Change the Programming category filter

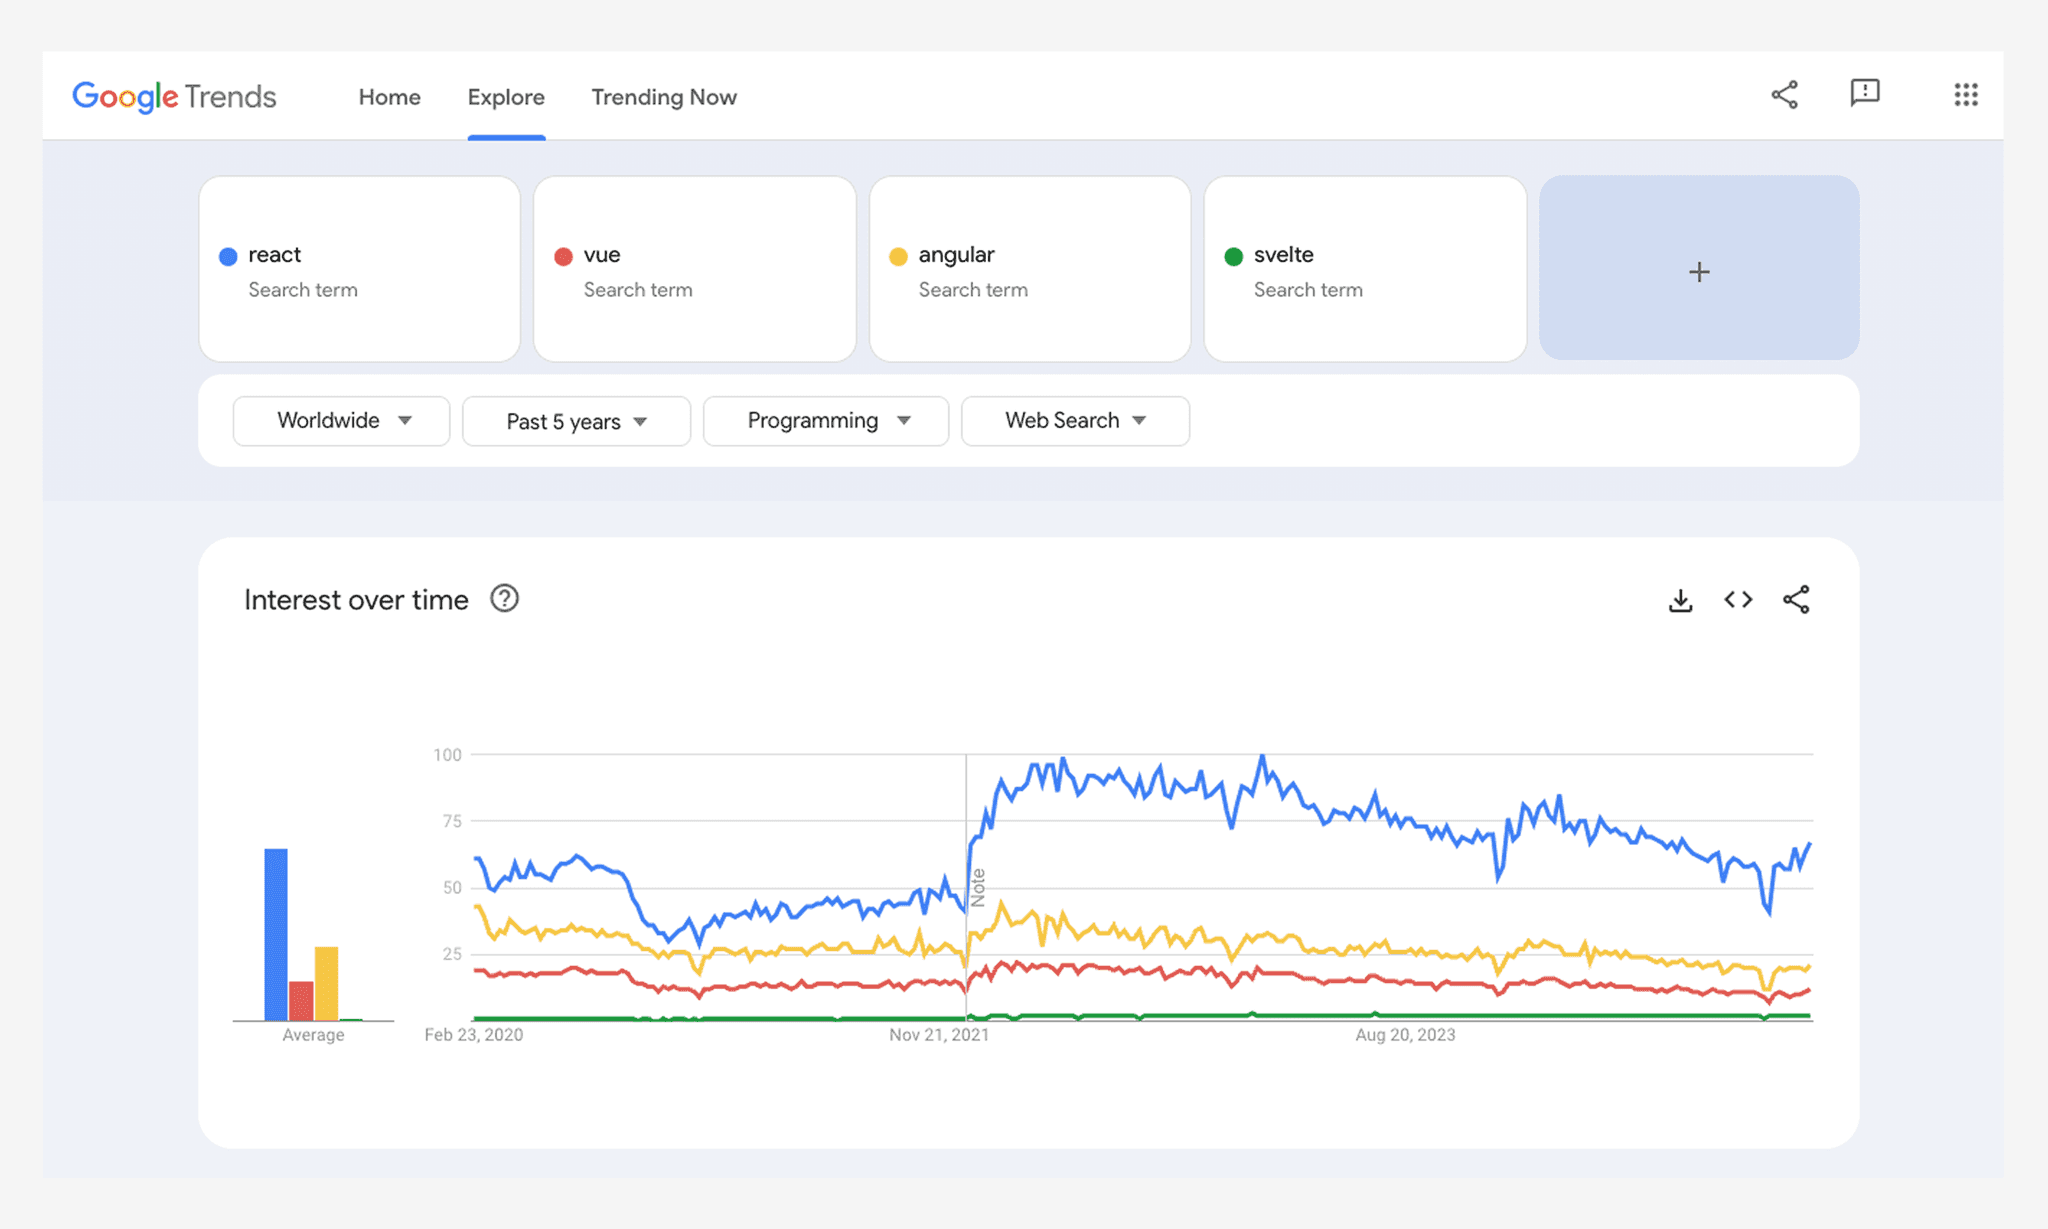tap(825, 421)
